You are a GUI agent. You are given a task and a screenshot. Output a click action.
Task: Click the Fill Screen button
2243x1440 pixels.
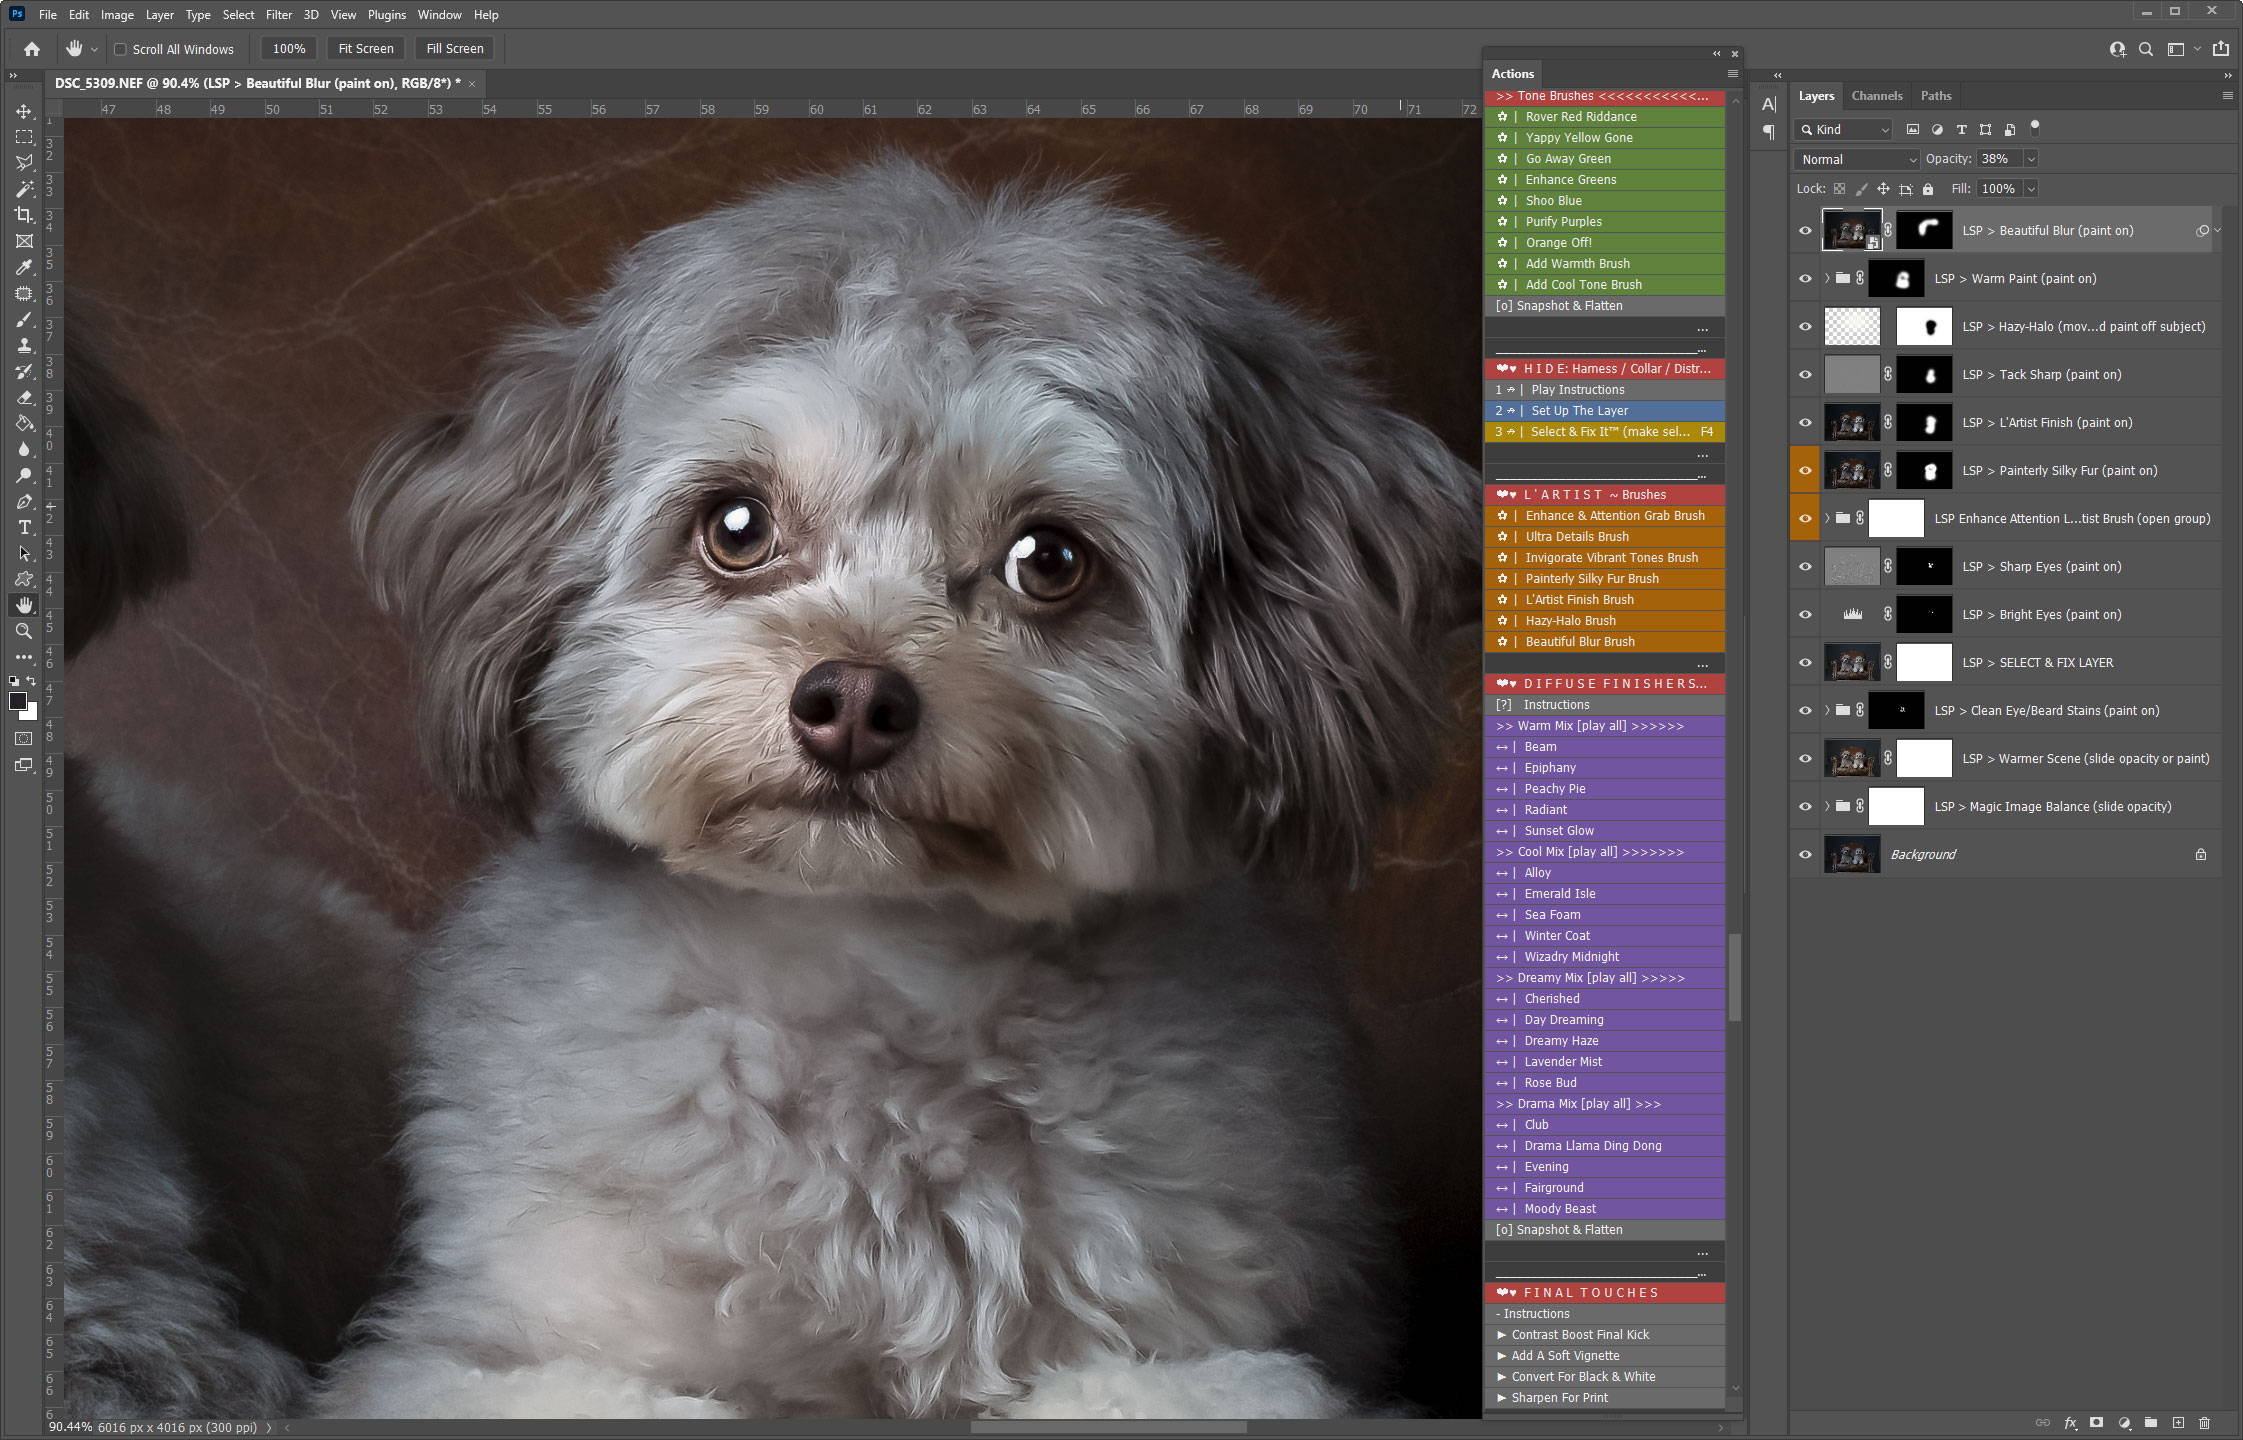coord(455,49)
